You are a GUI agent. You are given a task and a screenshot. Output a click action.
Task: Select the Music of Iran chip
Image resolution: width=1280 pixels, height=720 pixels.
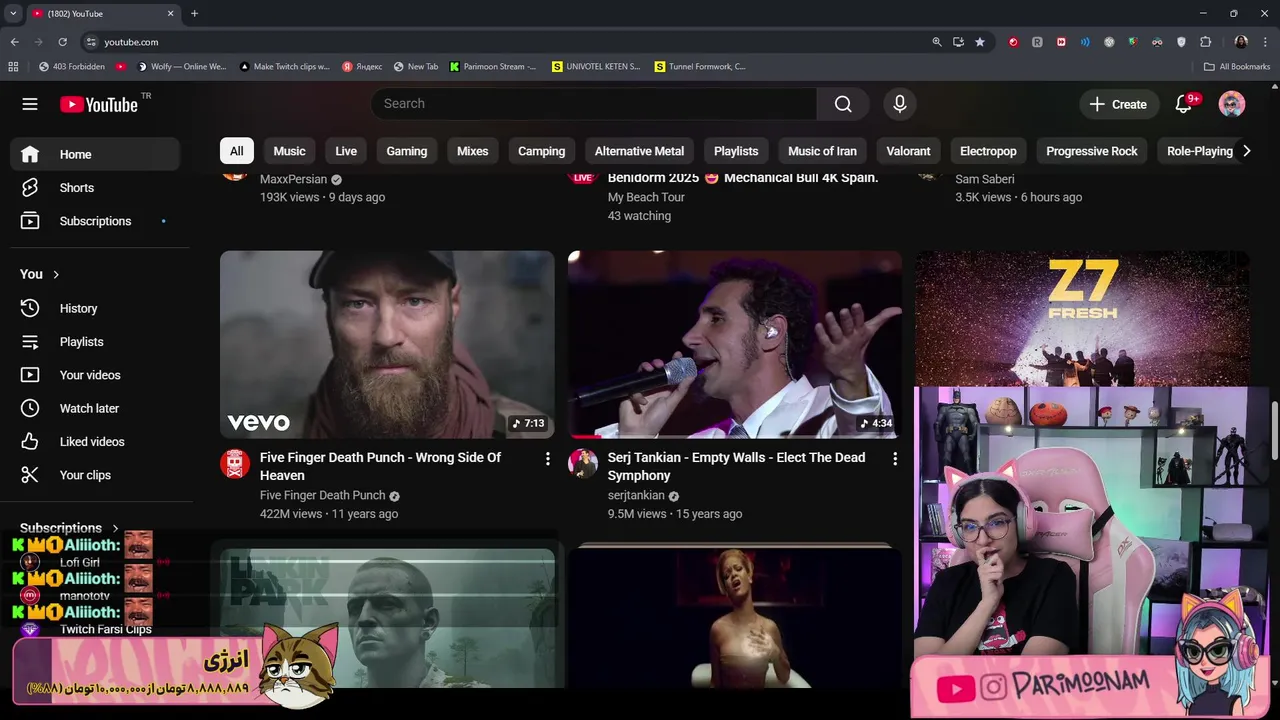pyautogui.click(x=822, y=151)
